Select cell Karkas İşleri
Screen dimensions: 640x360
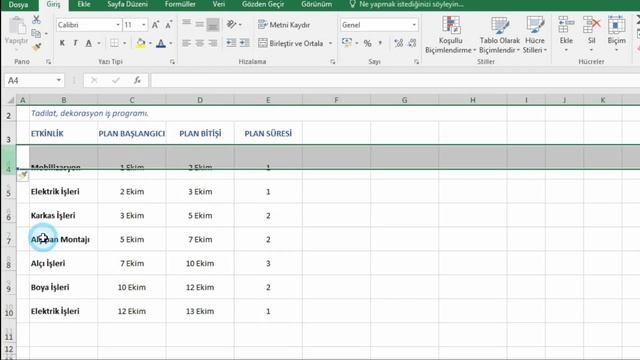tap(63, 216)
